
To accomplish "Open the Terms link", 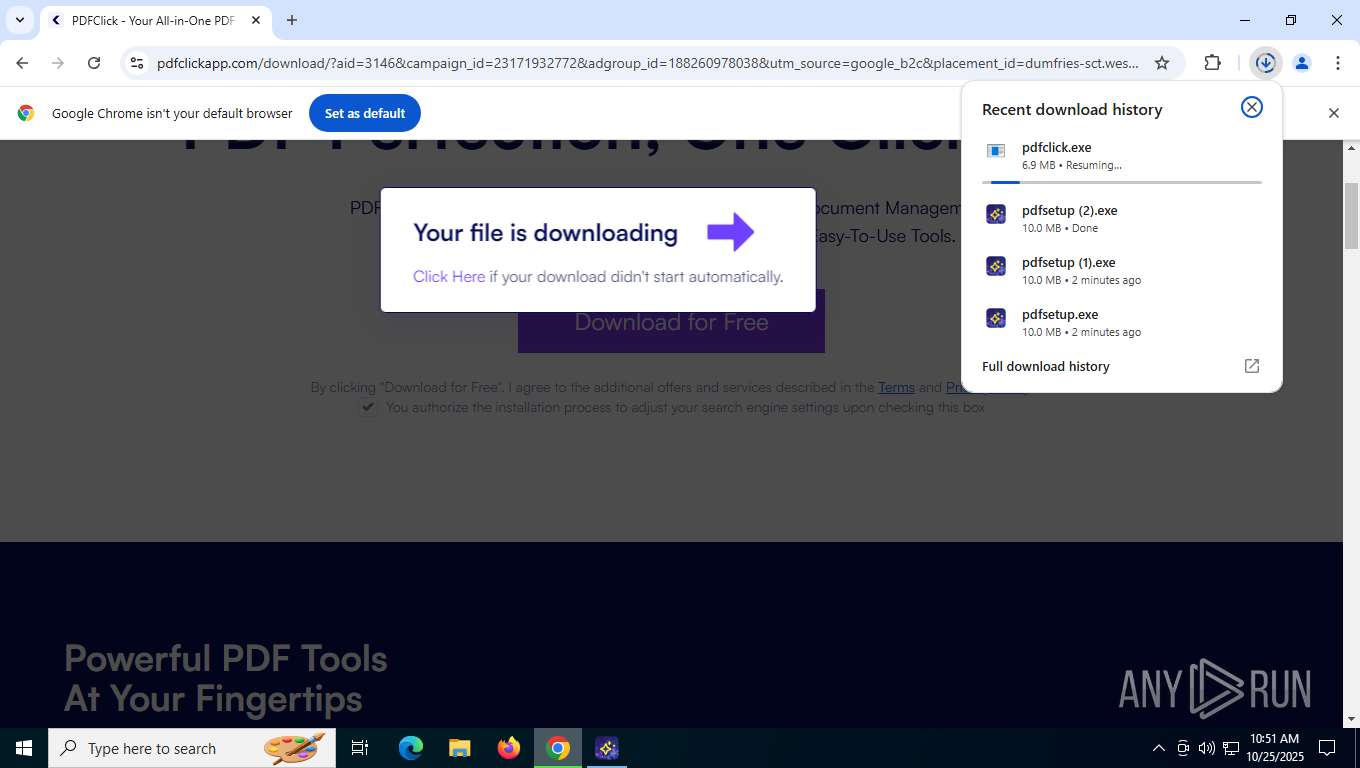I will click(x=896, y=387).
